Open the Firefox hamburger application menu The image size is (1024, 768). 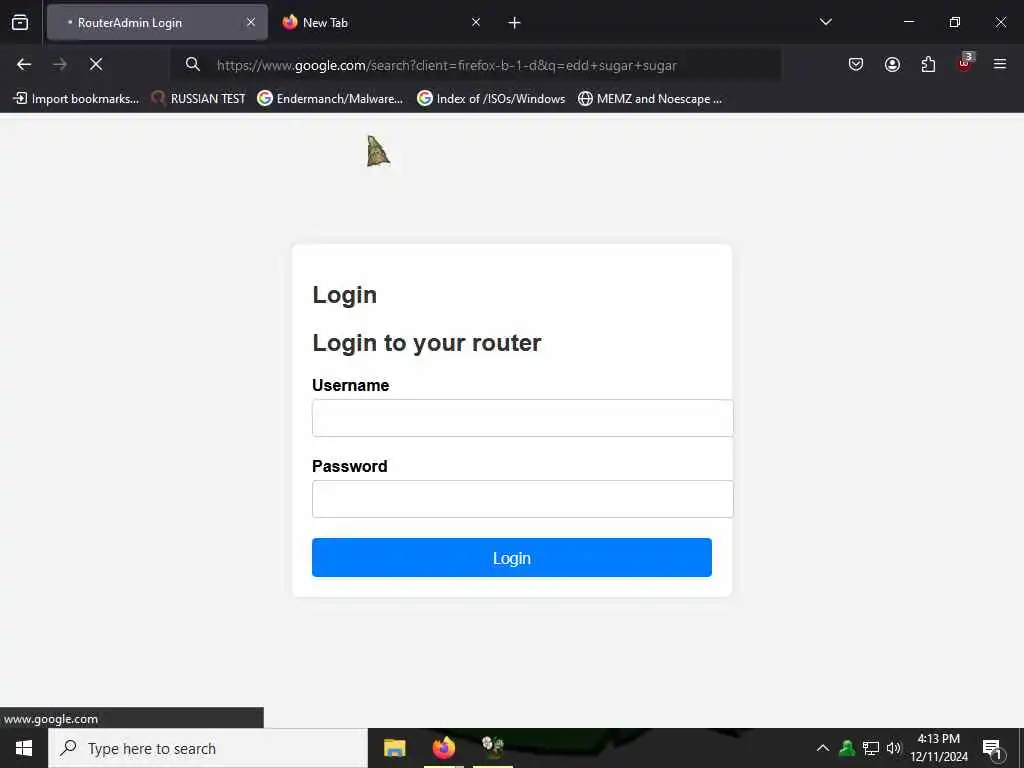point(1000,64)
